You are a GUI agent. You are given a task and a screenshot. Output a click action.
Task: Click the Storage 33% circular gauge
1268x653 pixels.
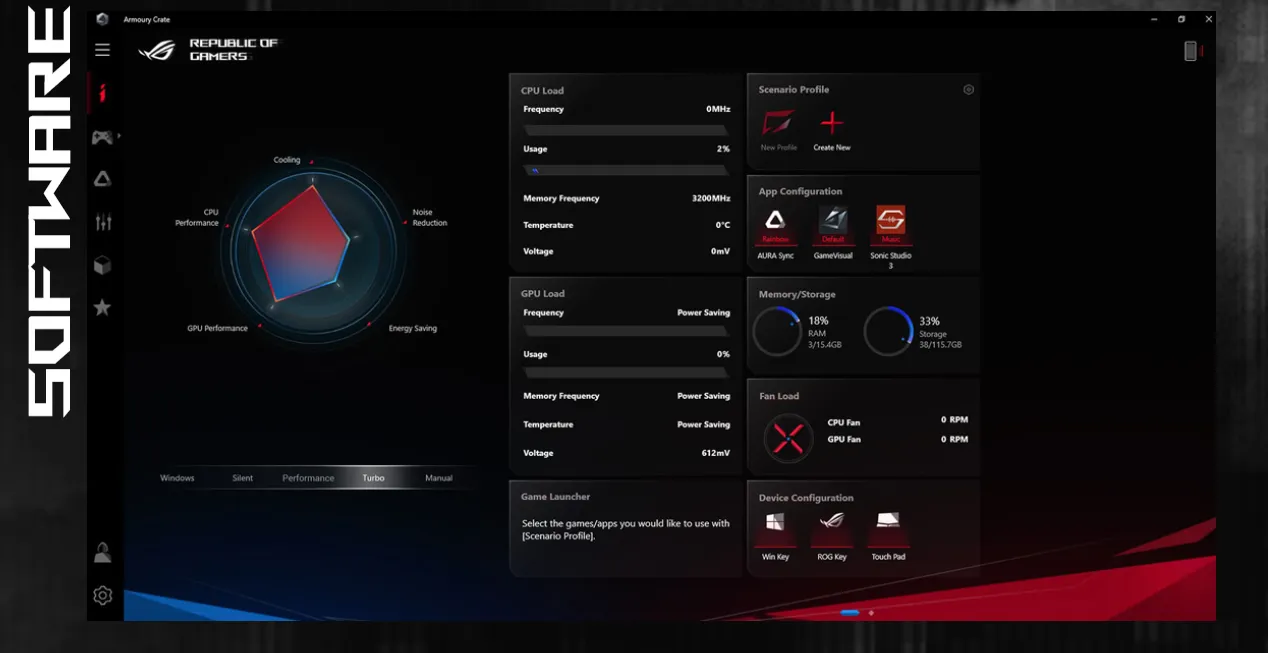(888, 332)
